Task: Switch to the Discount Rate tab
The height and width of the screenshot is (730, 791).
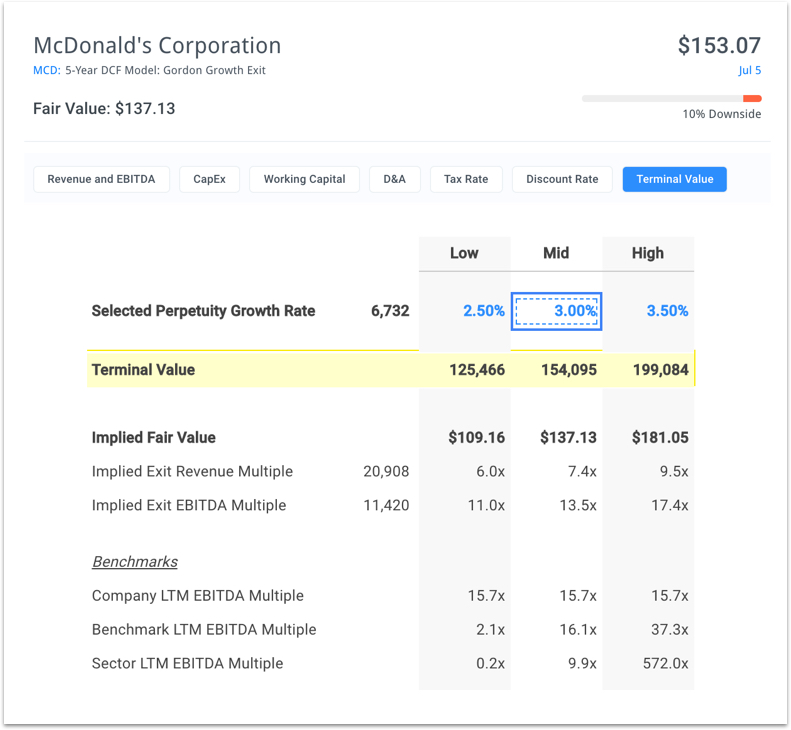Action: point(562,179)
